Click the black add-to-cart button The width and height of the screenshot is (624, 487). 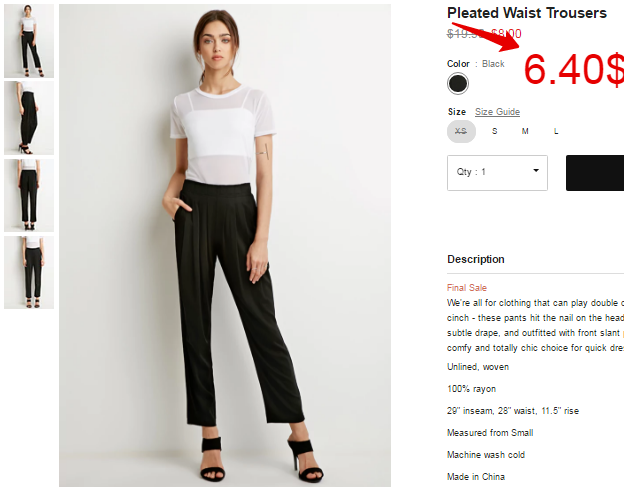(595, 173)
